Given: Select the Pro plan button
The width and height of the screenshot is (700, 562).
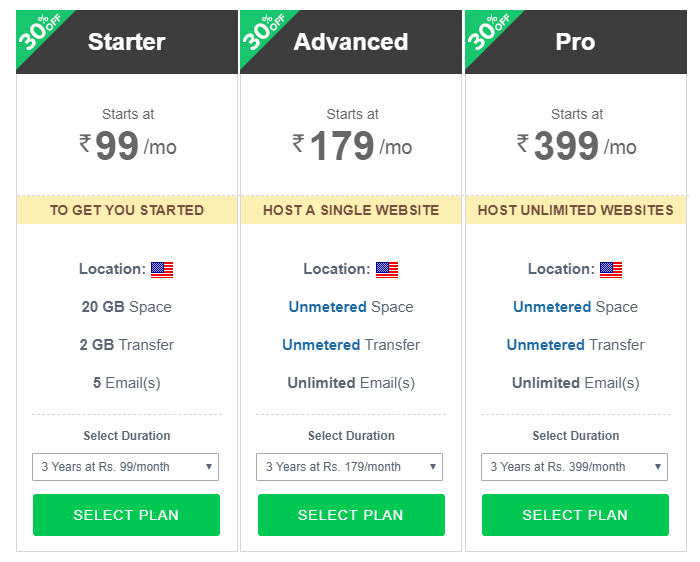Looking at the screenshot, I should click(x=575, y=515).
